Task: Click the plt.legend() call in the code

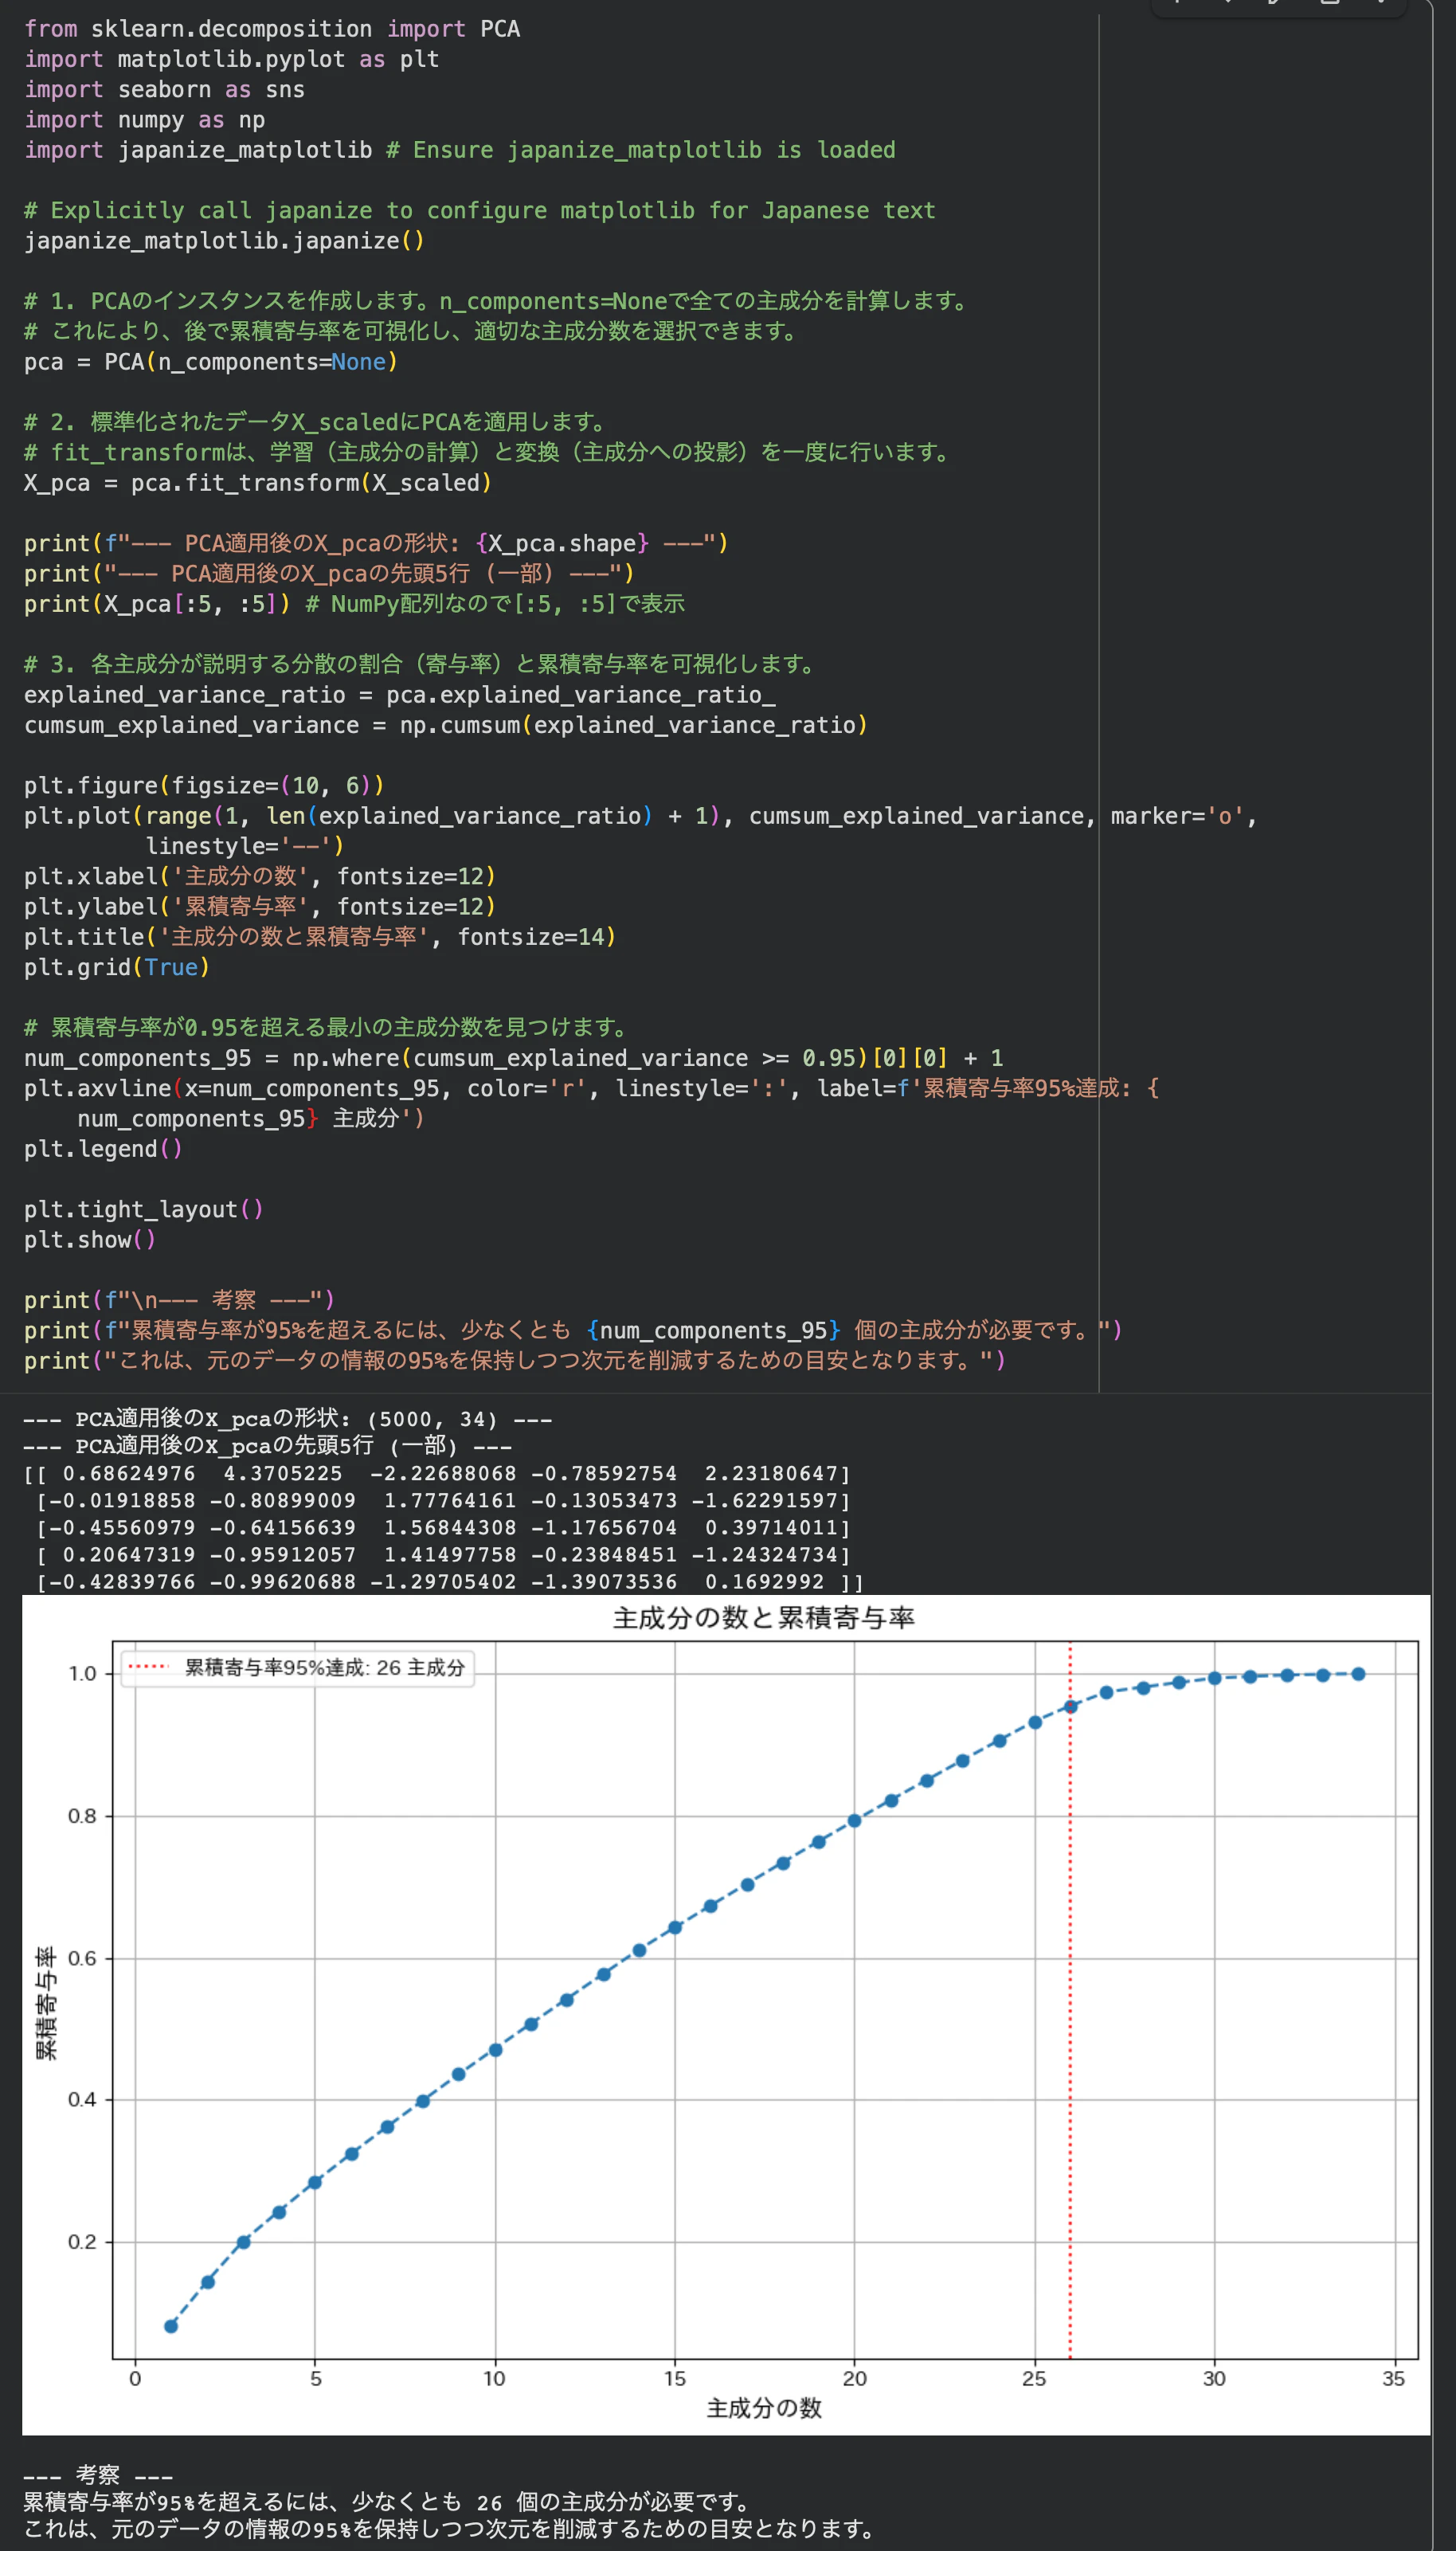Action: [102, 1148]
